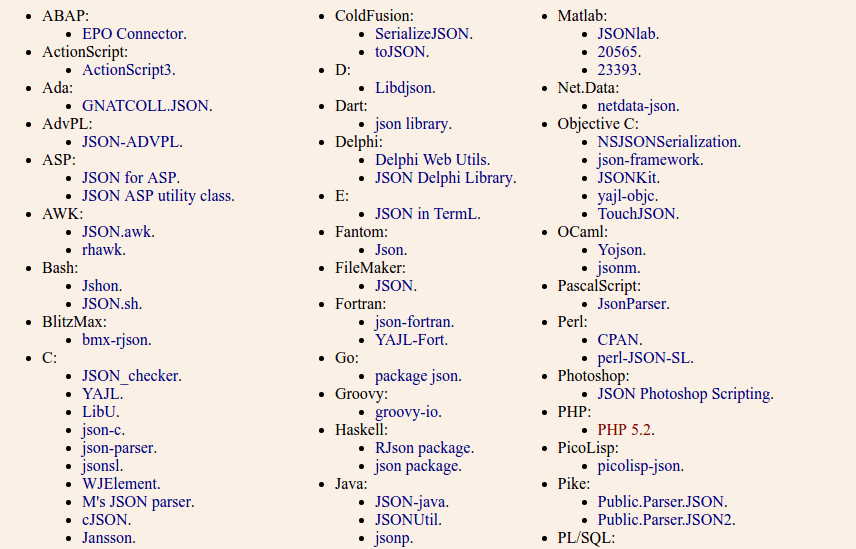Open jsonp link under Java
Image resolution: width=856 pixels, height=549 pixels.
click(x=393, y=538)
